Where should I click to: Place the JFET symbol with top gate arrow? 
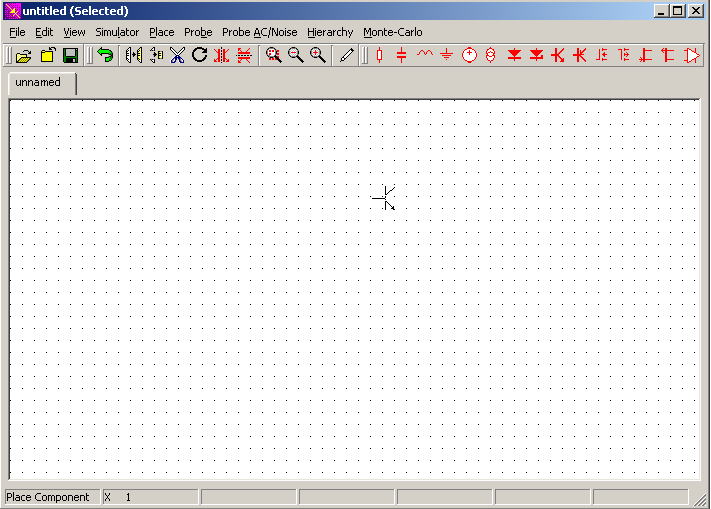667,55
